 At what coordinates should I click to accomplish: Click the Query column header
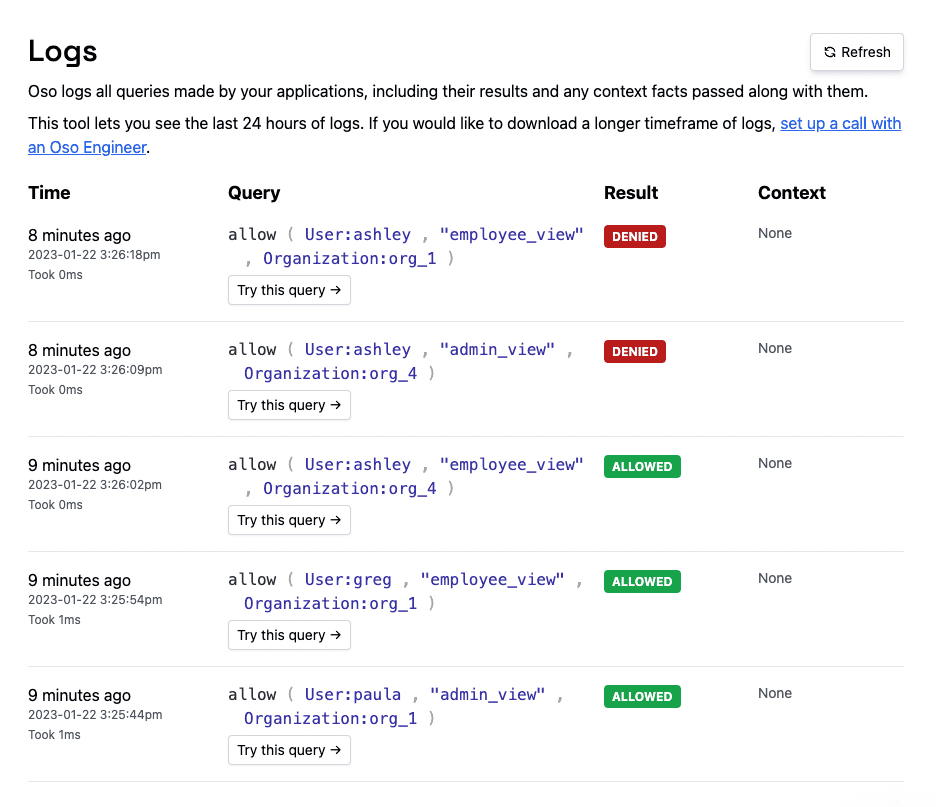[x=254, y=193]
